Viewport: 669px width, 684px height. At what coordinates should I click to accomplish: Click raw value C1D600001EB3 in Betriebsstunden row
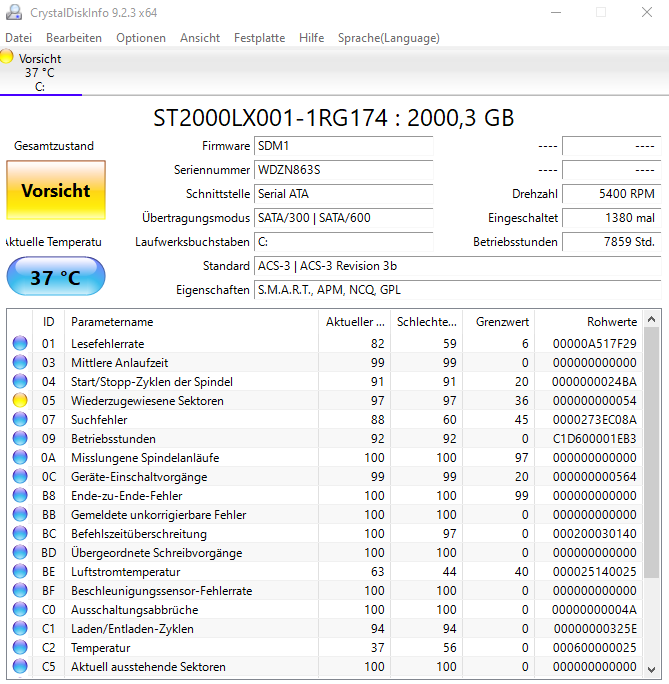pos(595,439)
